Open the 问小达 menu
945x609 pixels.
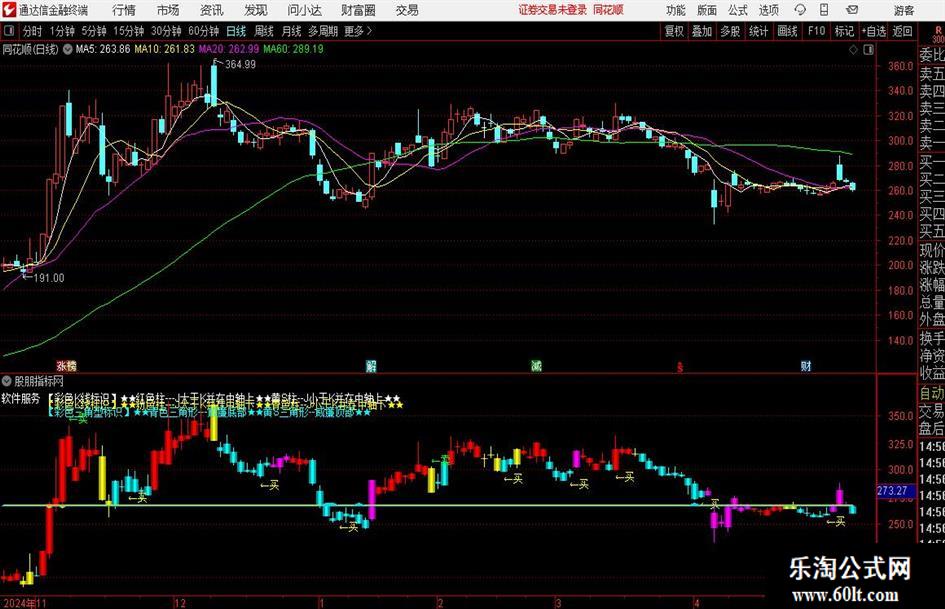(x=304, y=10)
